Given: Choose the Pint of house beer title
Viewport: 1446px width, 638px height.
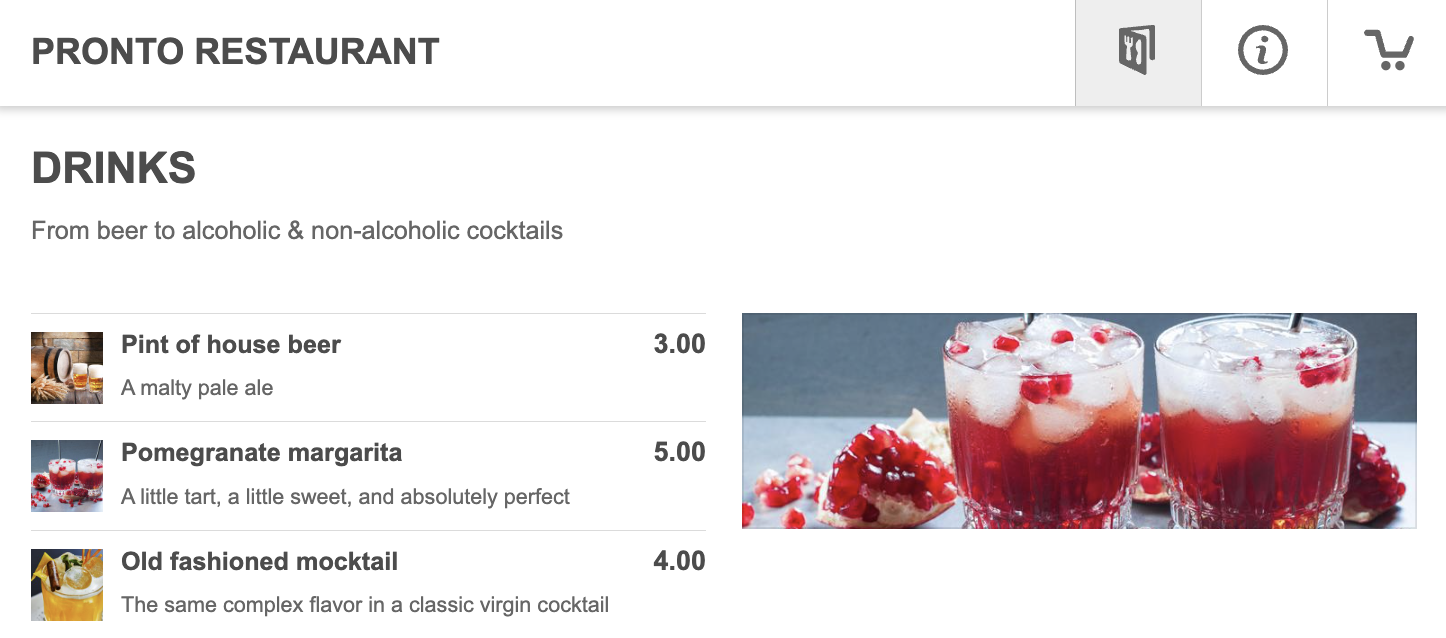Looking at the screenshot, I should [231, 345].
